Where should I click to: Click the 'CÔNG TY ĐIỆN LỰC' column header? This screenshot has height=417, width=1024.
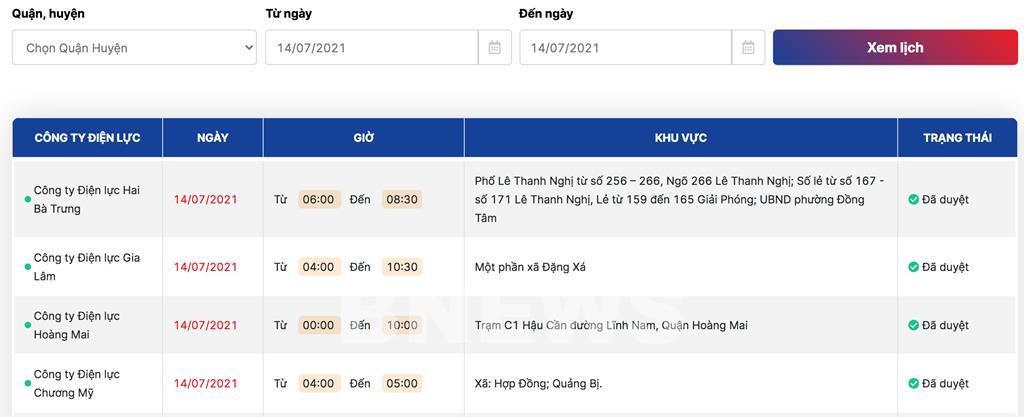[x=87, y=138]
